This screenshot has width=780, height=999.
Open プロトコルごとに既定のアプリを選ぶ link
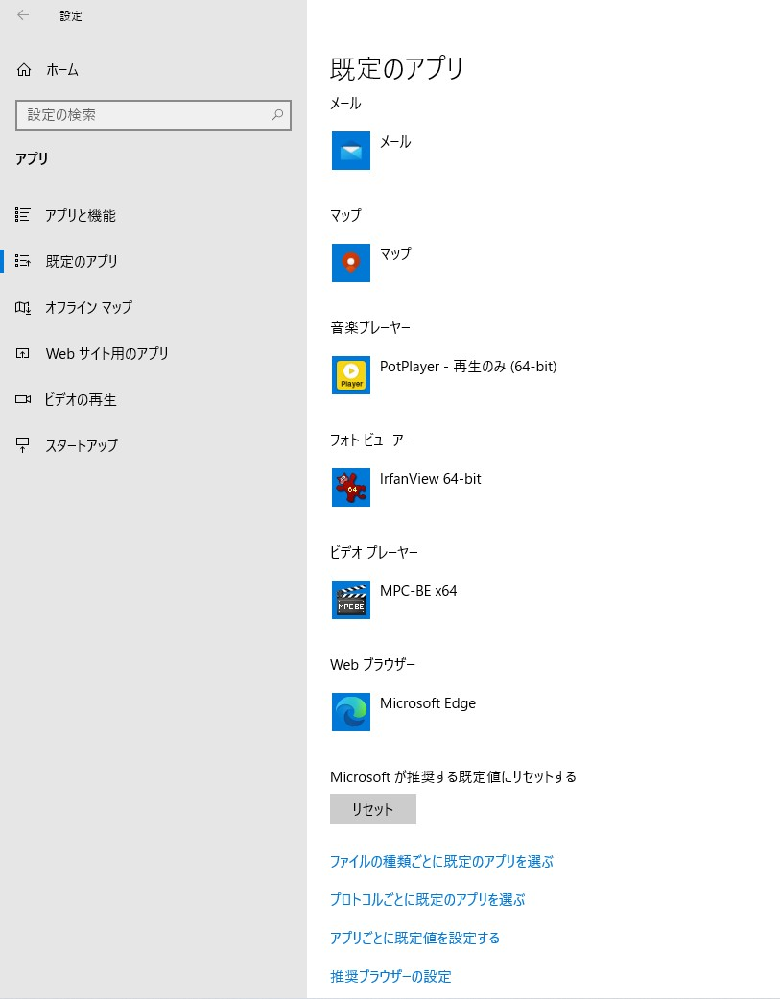[x=428, y=900]
